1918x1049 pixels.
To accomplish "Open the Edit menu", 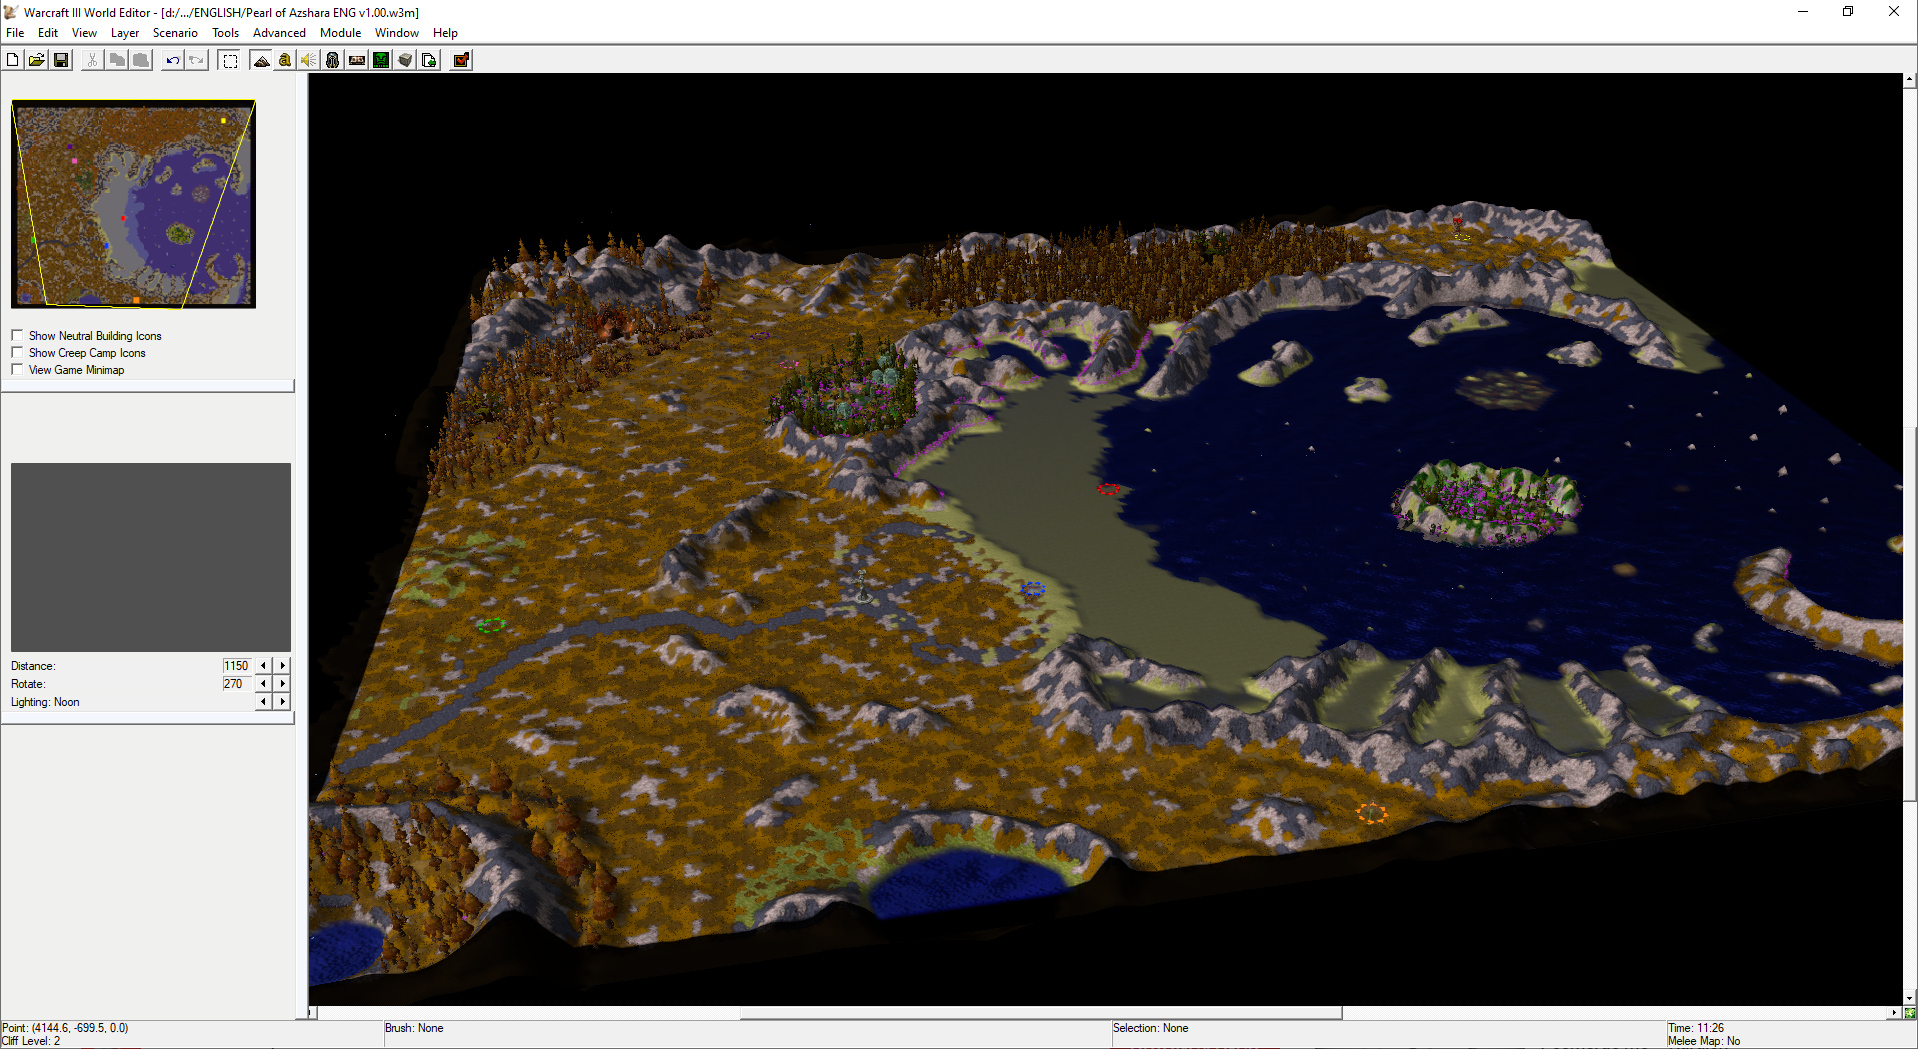I will 48,33.
